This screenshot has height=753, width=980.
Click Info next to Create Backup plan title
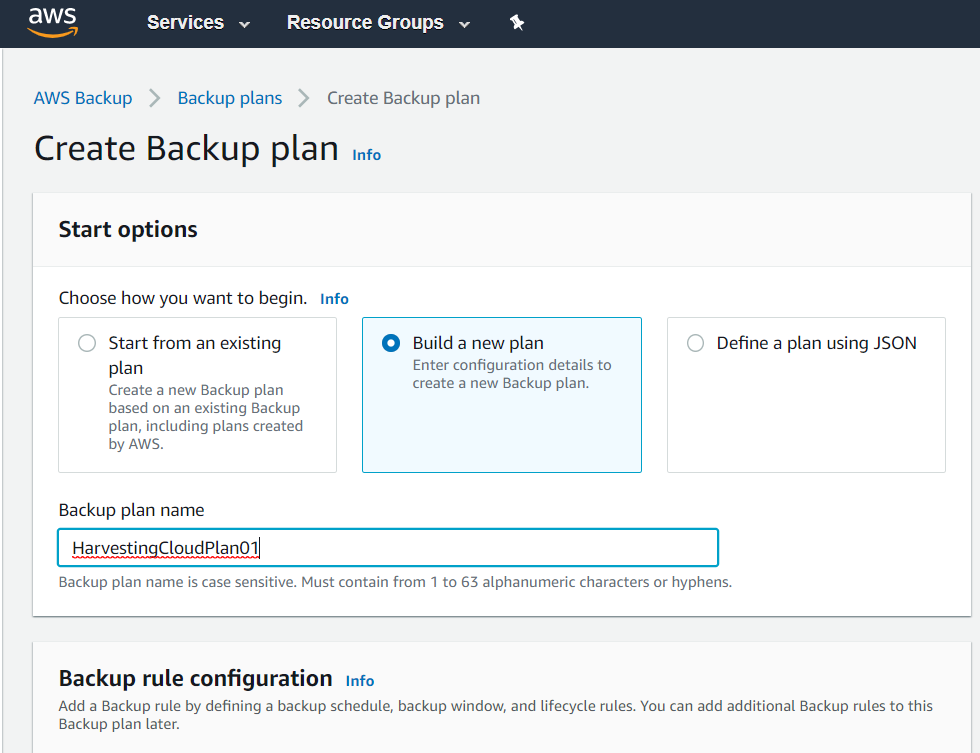[x=366, y=154]
